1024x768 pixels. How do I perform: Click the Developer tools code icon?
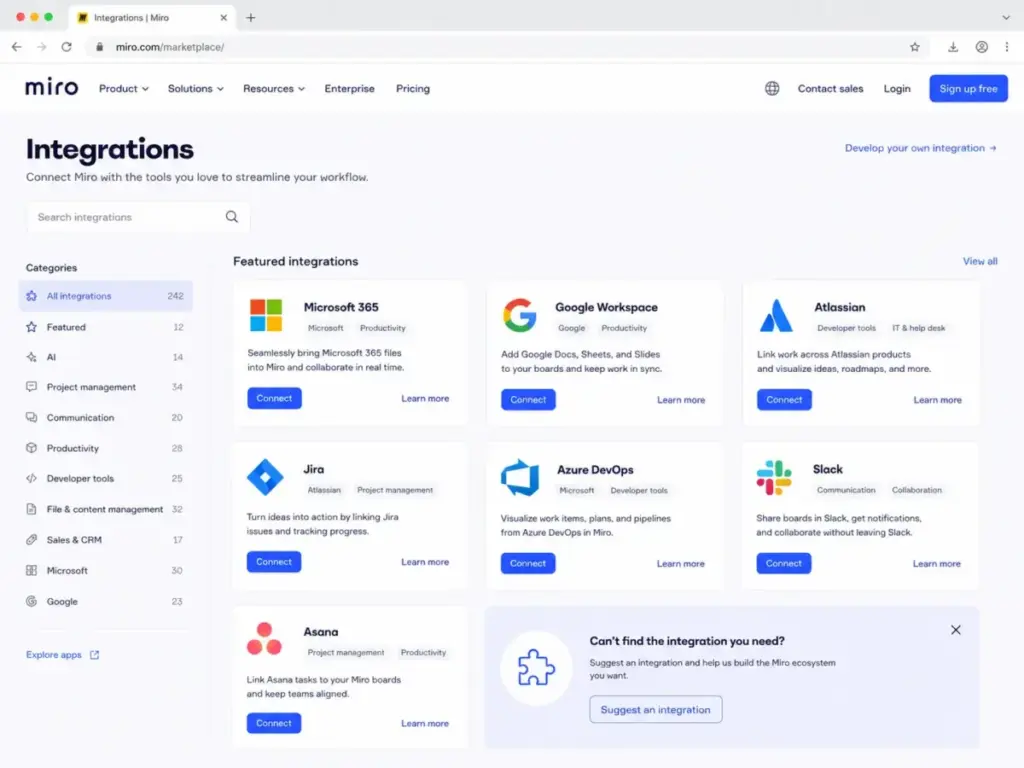pyautogui.click(x=31, y=479)
